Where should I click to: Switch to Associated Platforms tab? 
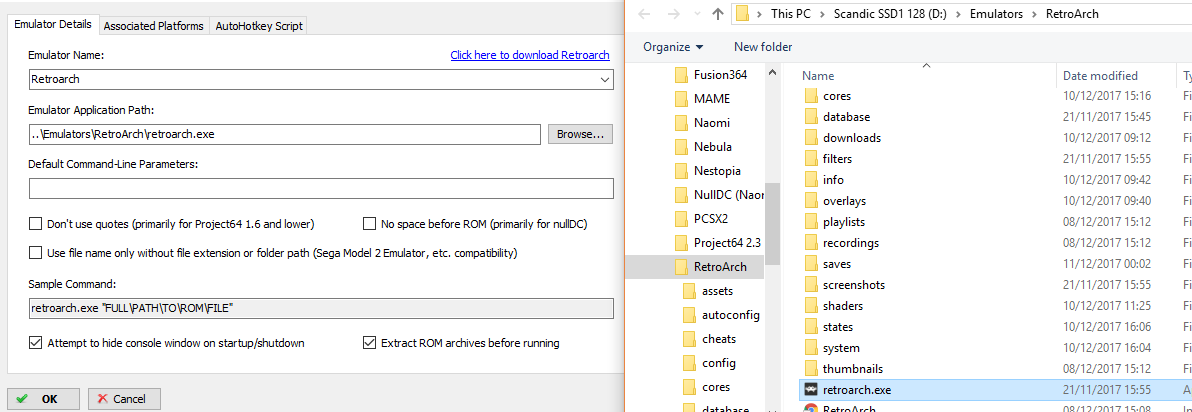[154, 26]
